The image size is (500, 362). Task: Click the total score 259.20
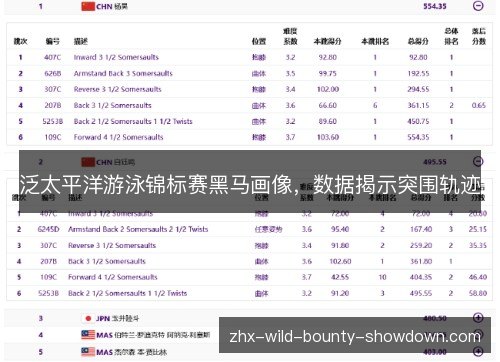click(x=421, y=245)
